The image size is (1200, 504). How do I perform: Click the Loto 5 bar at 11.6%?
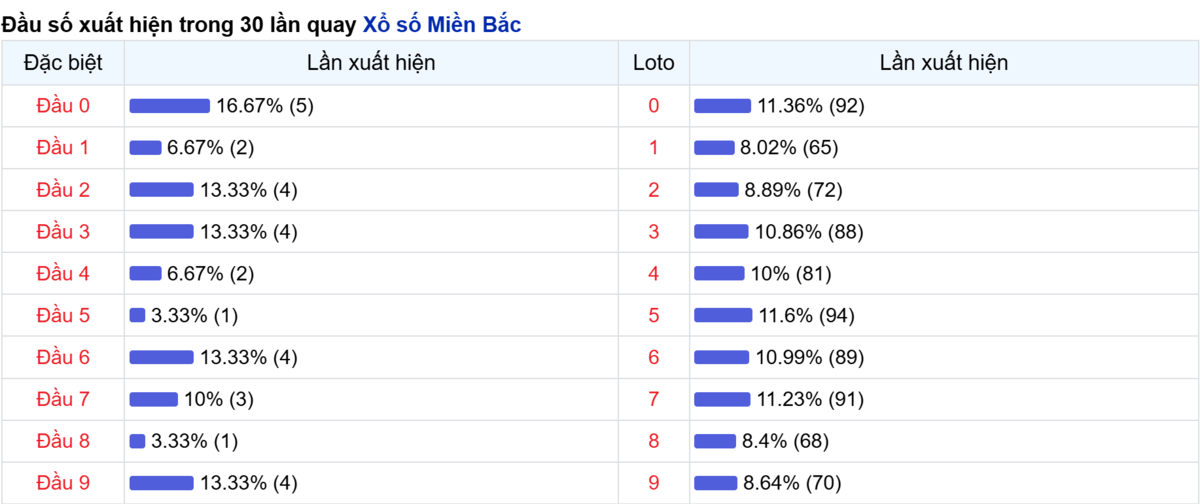tap(723, 316)
